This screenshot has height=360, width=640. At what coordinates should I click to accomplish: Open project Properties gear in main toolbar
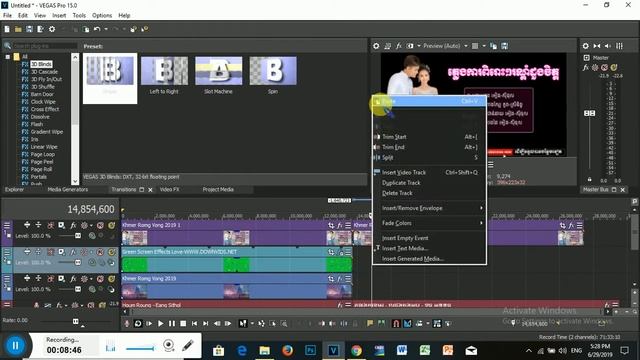point(52,29)
